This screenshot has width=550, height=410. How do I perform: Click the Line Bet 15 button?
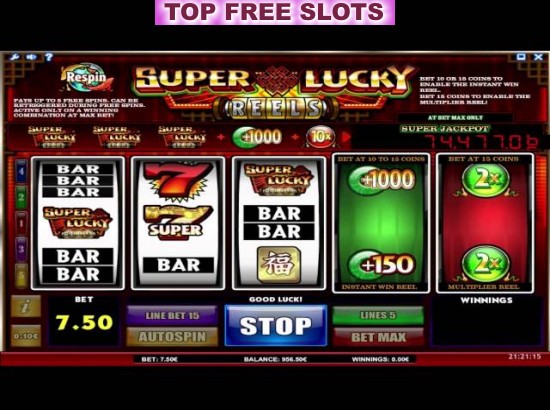click(172, 315)
